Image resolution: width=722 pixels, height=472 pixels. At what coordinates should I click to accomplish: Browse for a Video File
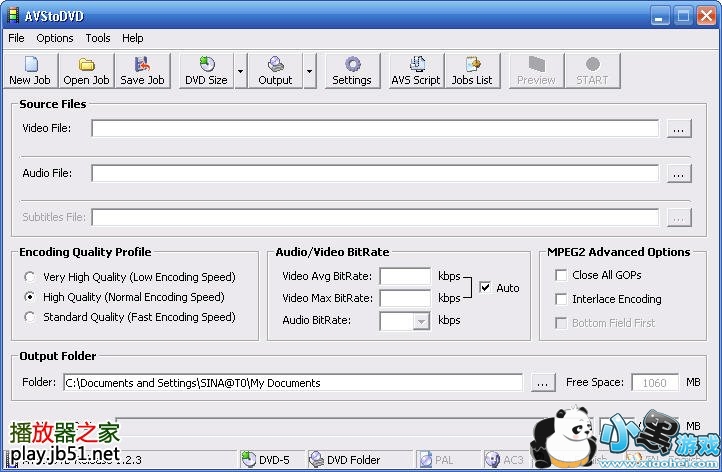click(679, 129)
